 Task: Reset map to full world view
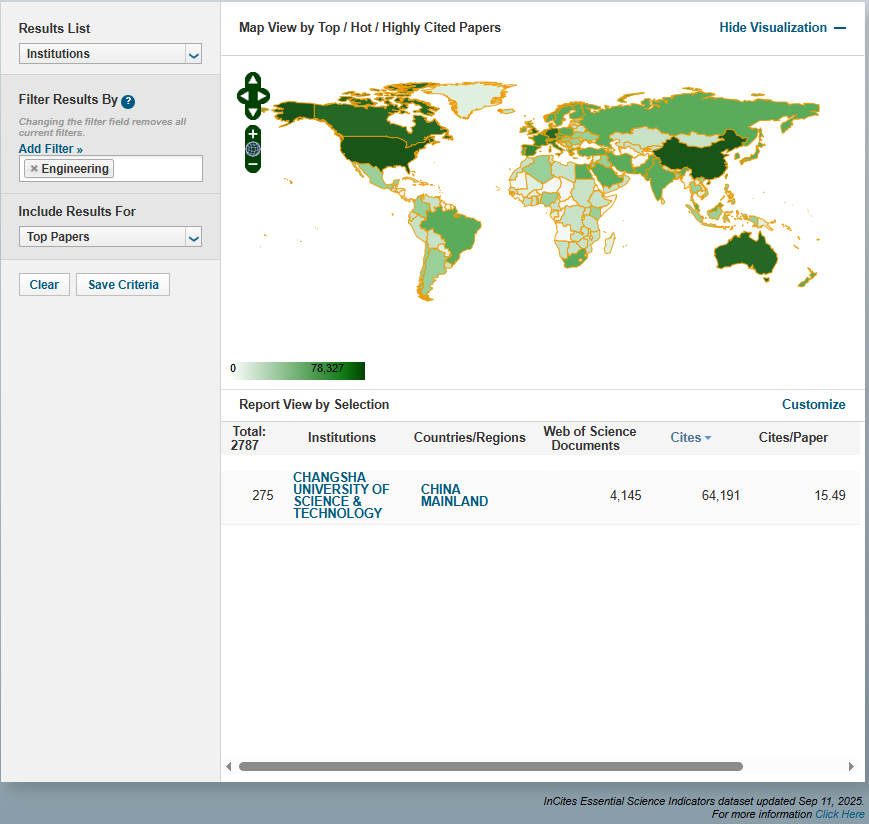253,149
